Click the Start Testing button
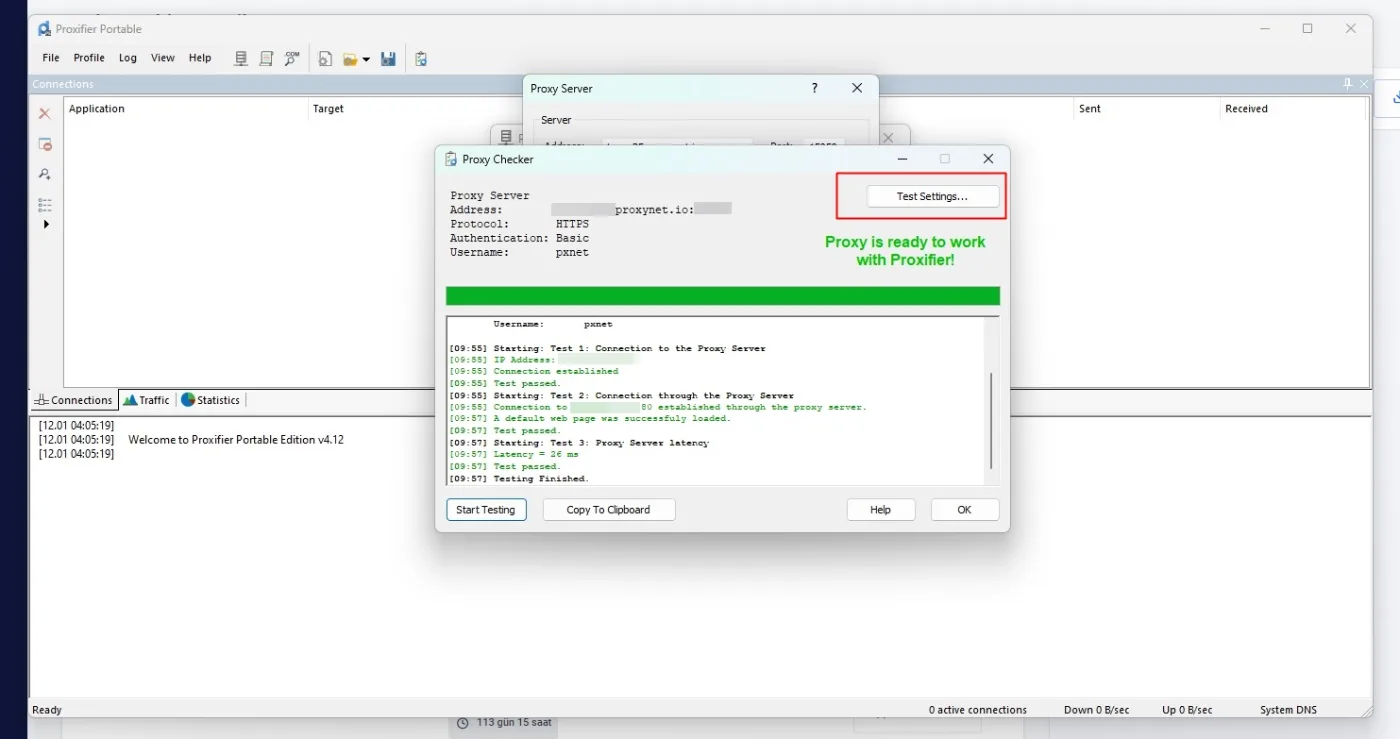The image size is (1400, 739). click(486, 510)
